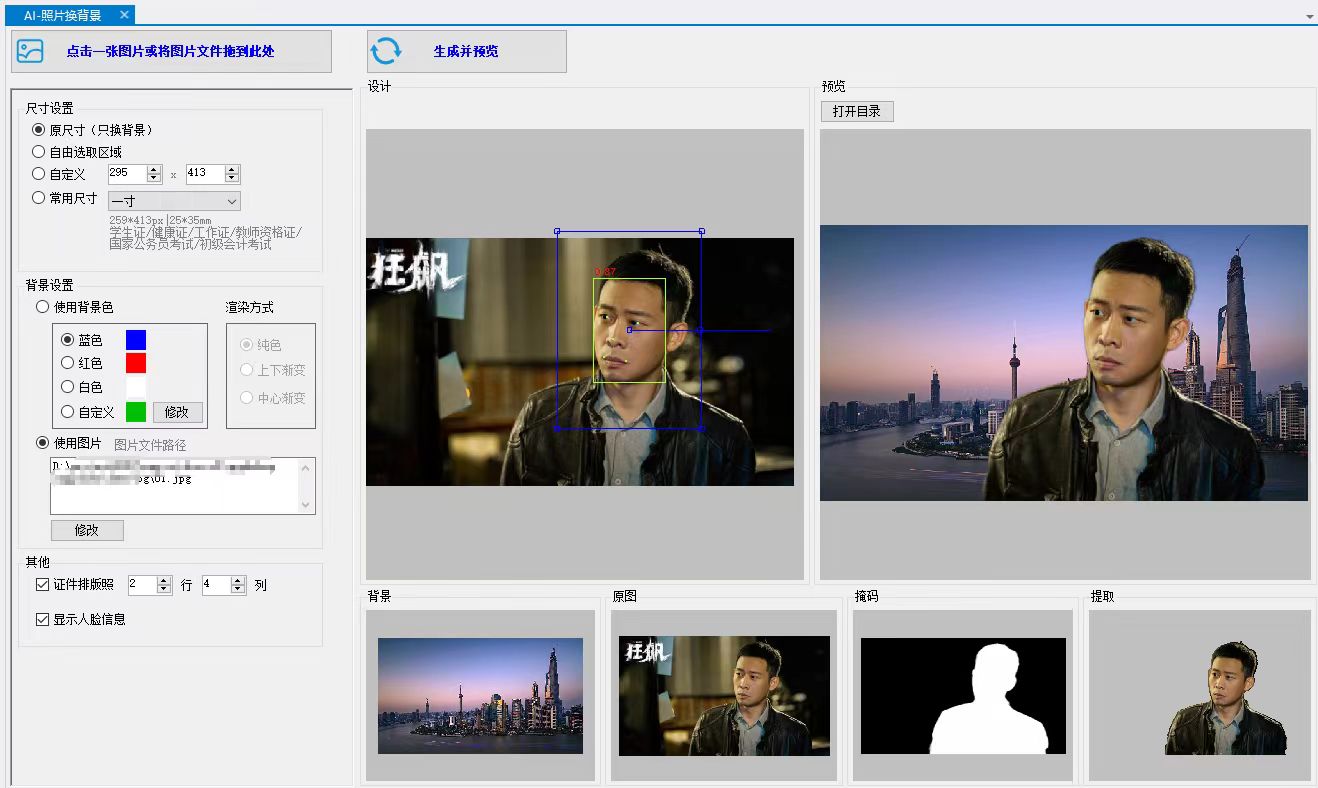The height and width of the screenshot is (788, 1318).
Task: Click 点击一张图片或将图片文件拖到此处 button
Action: pyautogui.click(x=171, y=51)
